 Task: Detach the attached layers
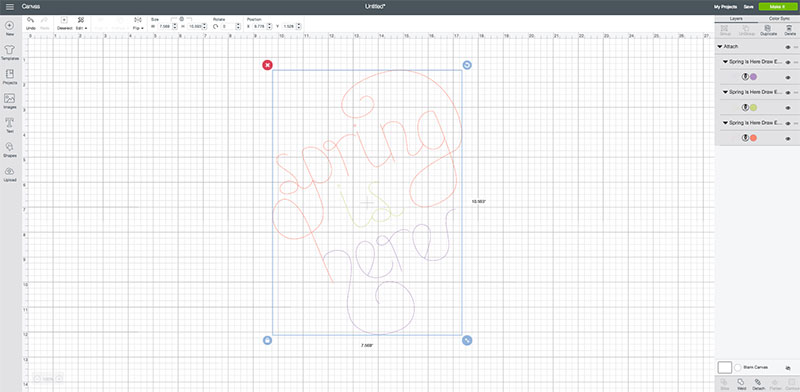[x=758, y=384]
